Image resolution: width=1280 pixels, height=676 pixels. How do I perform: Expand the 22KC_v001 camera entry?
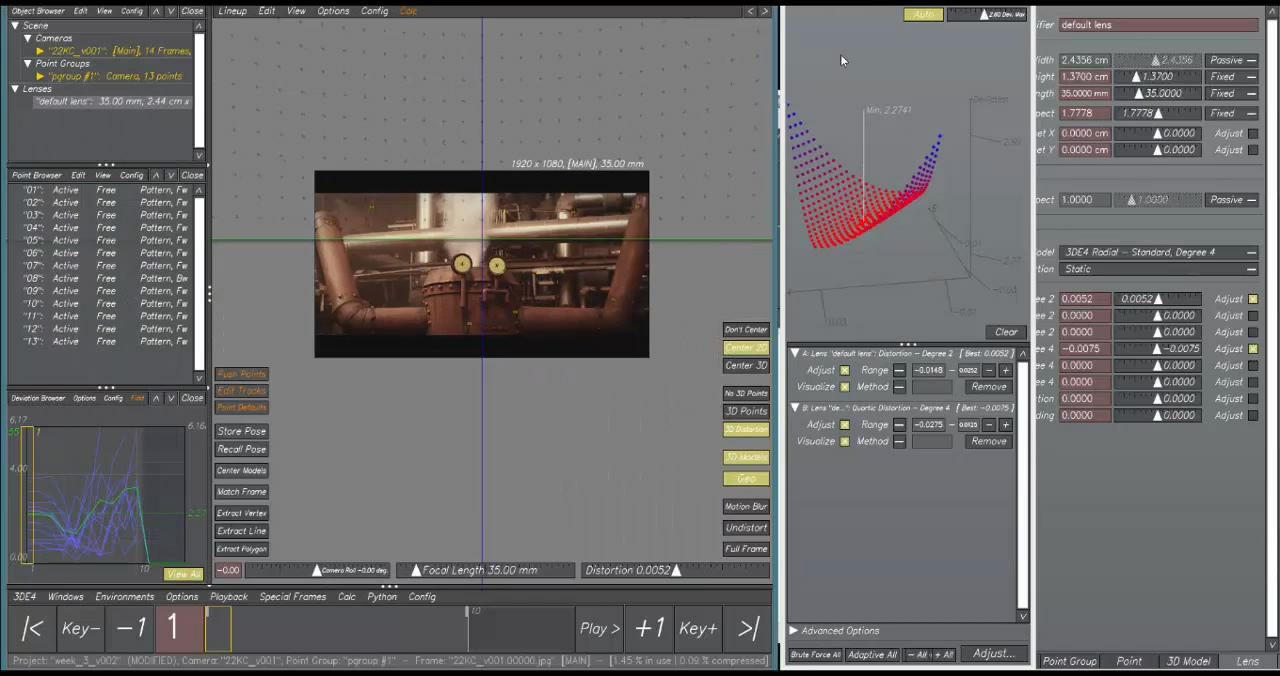pos(40,51)
